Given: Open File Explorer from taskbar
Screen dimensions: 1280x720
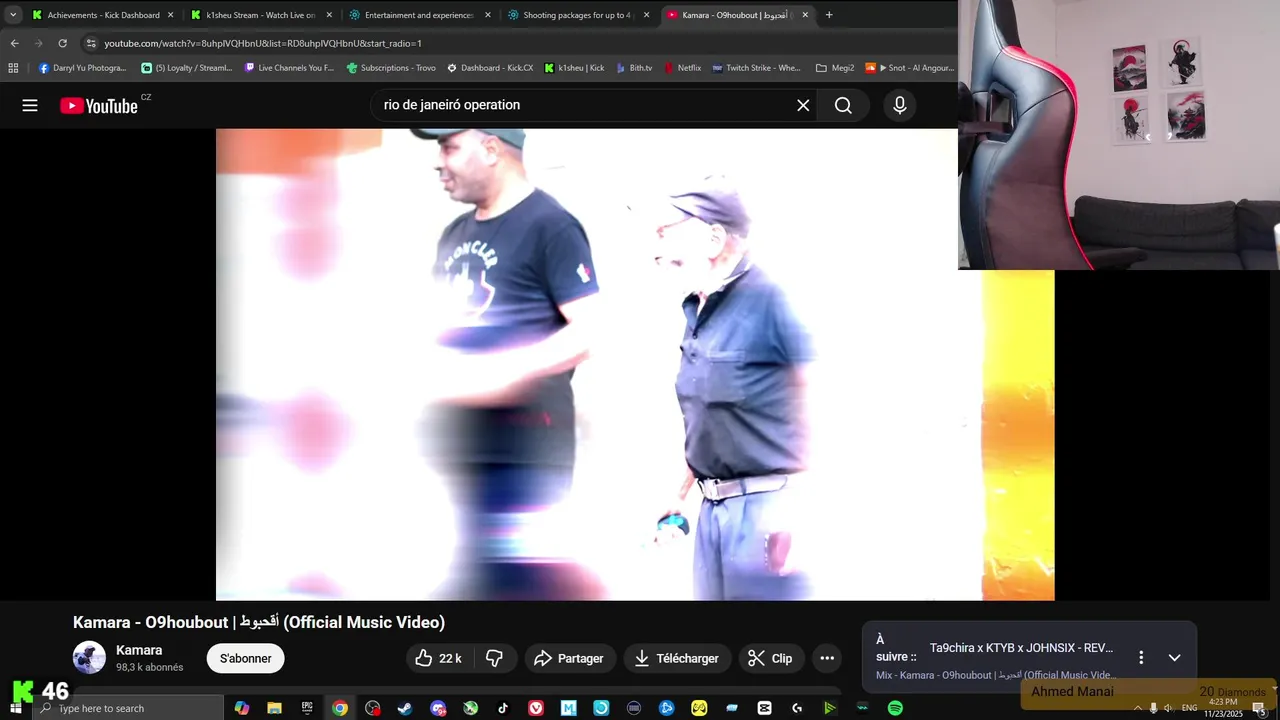Looking at the screenshot, I should click(274, 708).
